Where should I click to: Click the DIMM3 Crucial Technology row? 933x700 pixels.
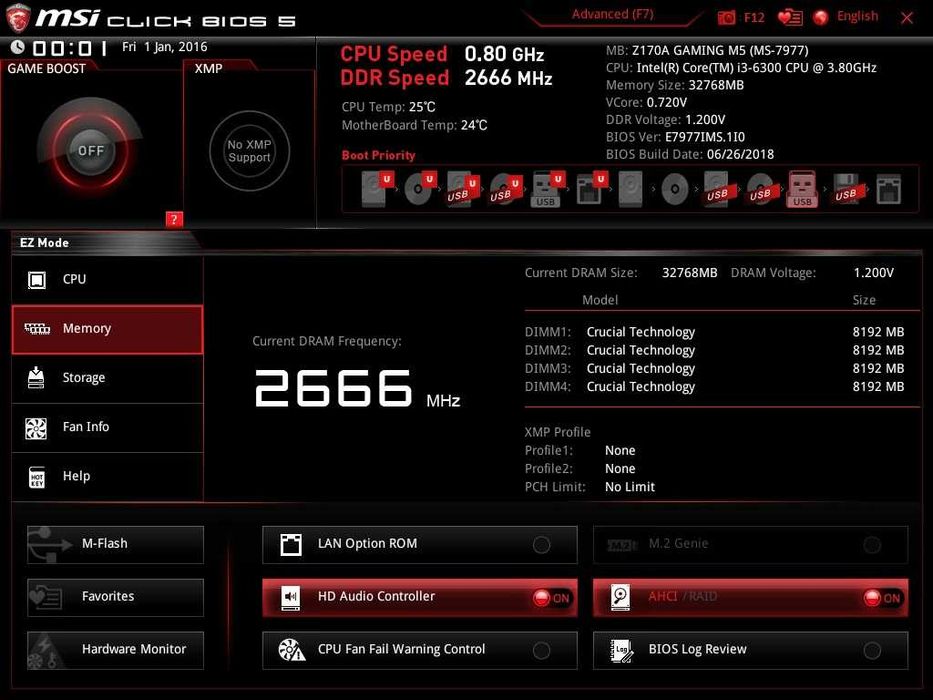point(715,368)
